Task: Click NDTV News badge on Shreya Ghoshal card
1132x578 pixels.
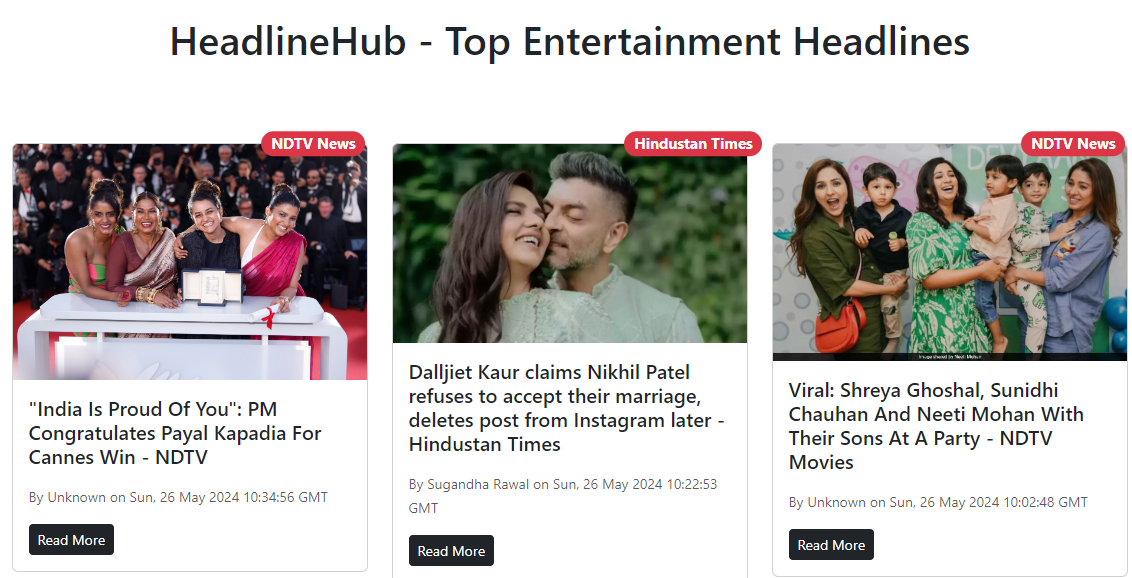Action: tap(1073, 144)
